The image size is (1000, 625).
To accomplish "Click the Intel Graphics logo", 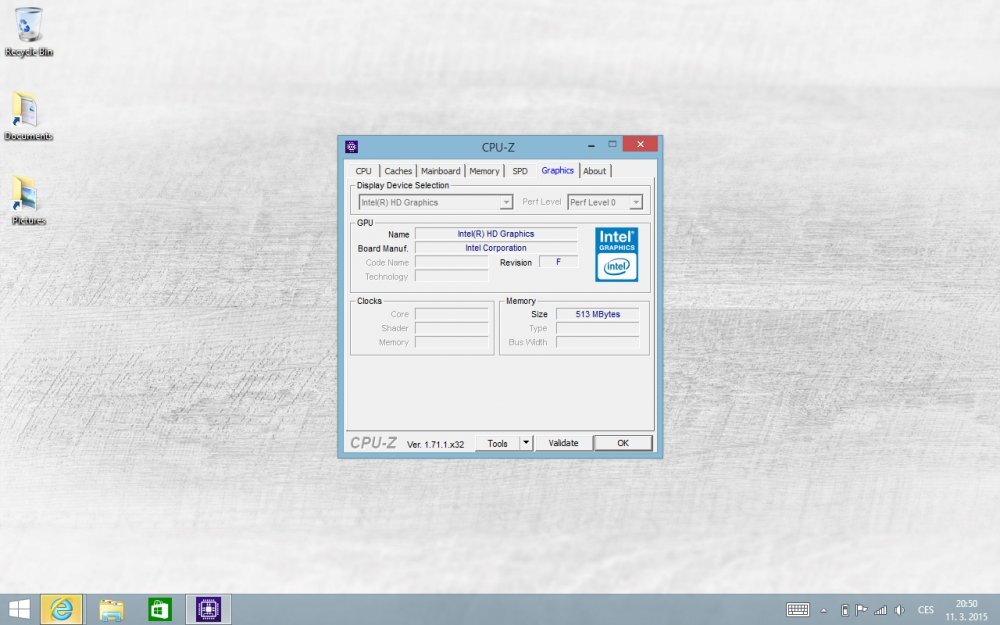I will (x=617, y=254).
